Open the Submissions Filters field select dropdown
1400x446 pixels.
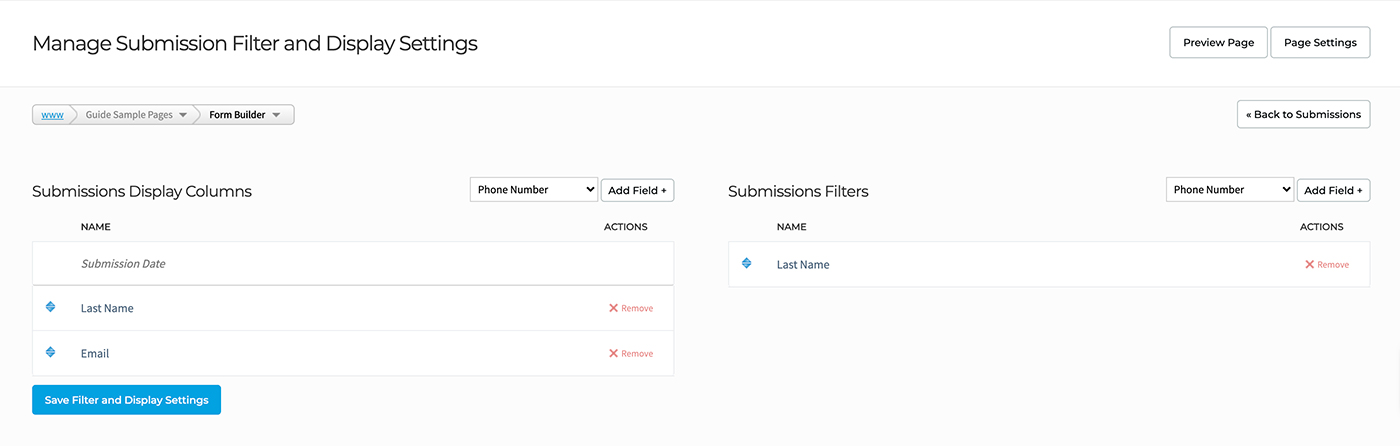pos(1229,190)
